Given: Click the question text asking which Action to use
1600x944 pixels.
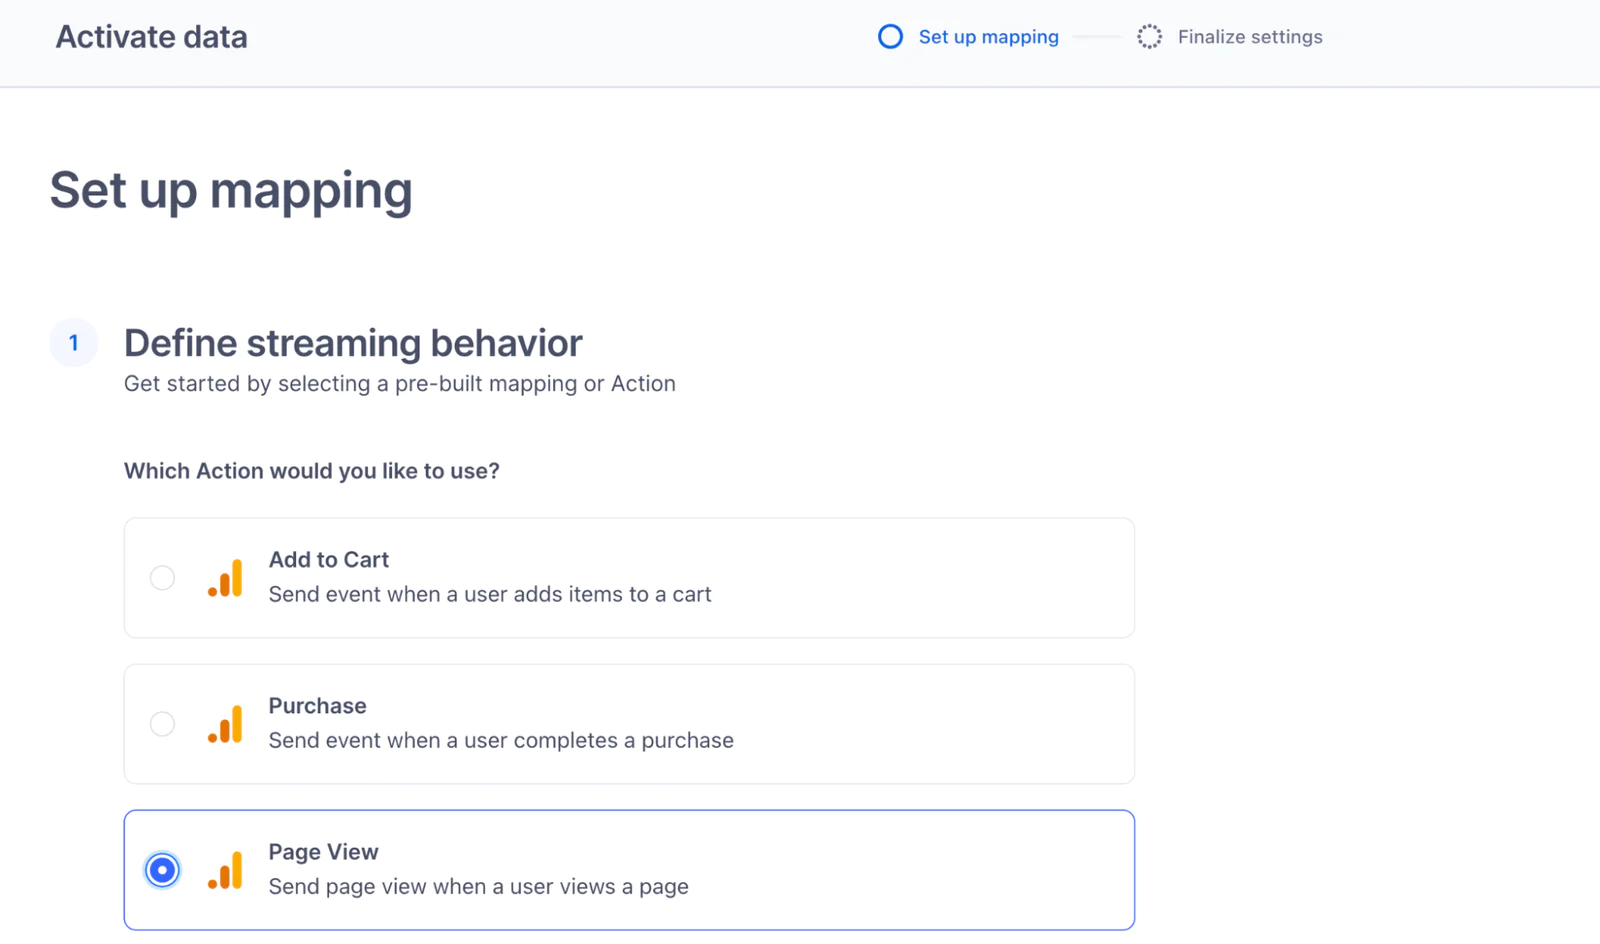Looking at the screenshot, I should (311, 470).
